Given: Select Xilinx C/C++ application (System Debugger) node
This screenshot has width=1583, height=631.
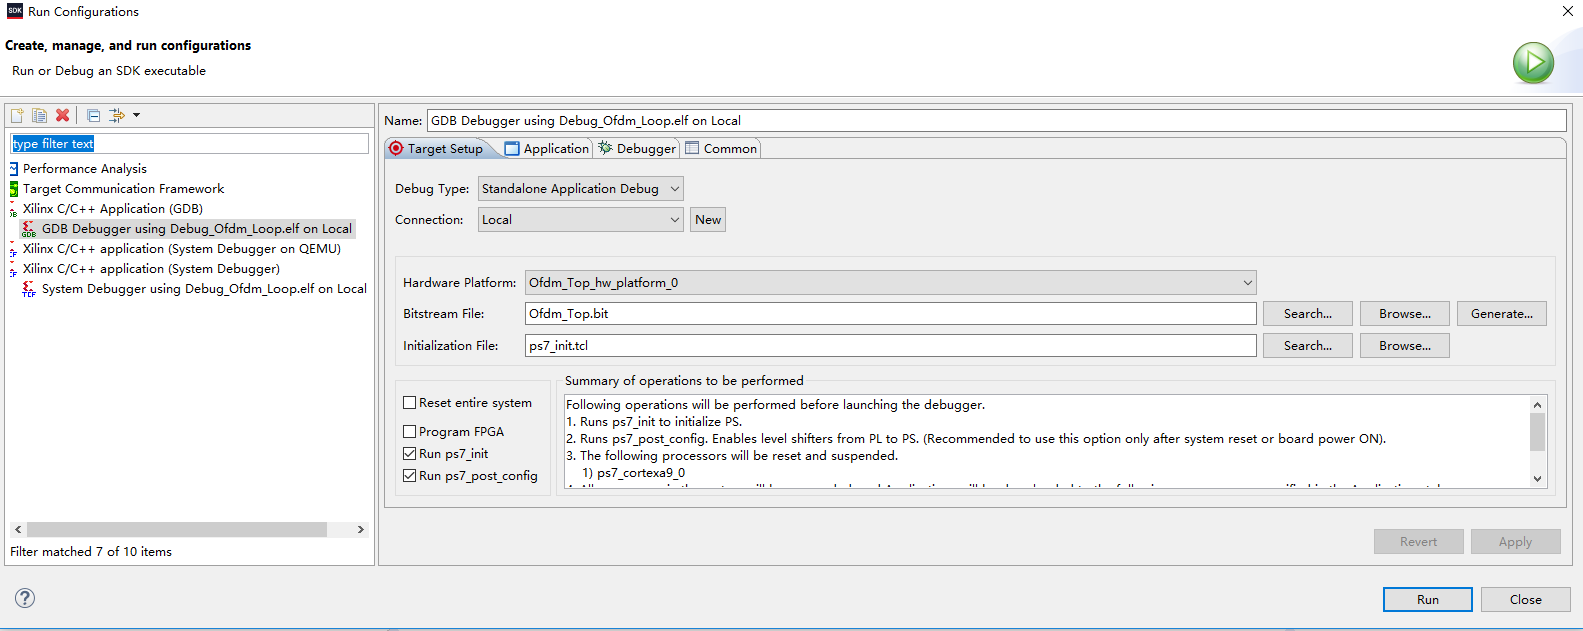Looking at the screenshot, I should 151,269.
